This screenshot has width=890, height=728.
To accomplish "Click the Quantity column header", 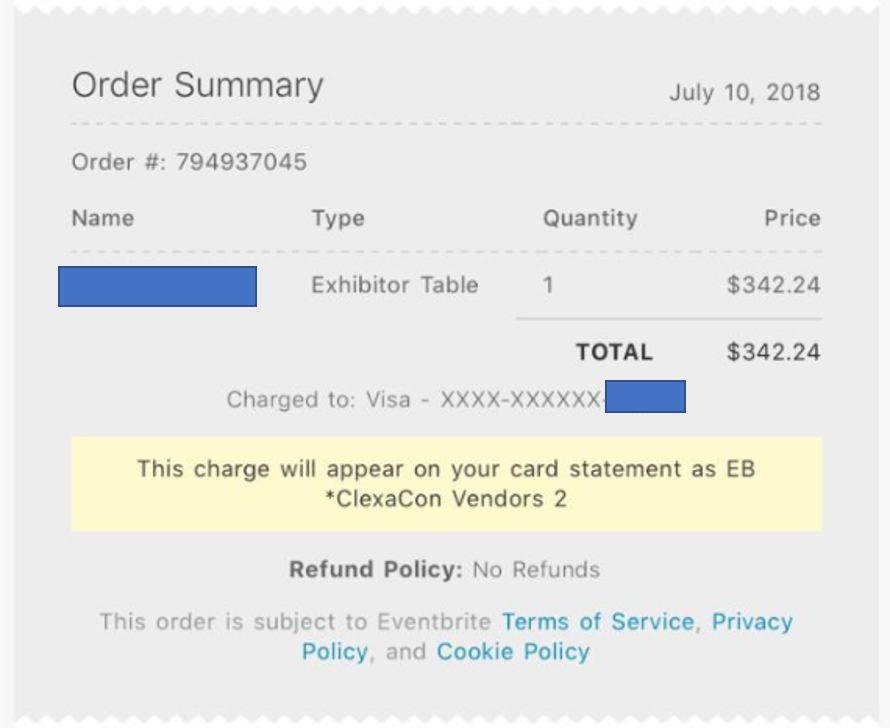I will coord(589,218).
